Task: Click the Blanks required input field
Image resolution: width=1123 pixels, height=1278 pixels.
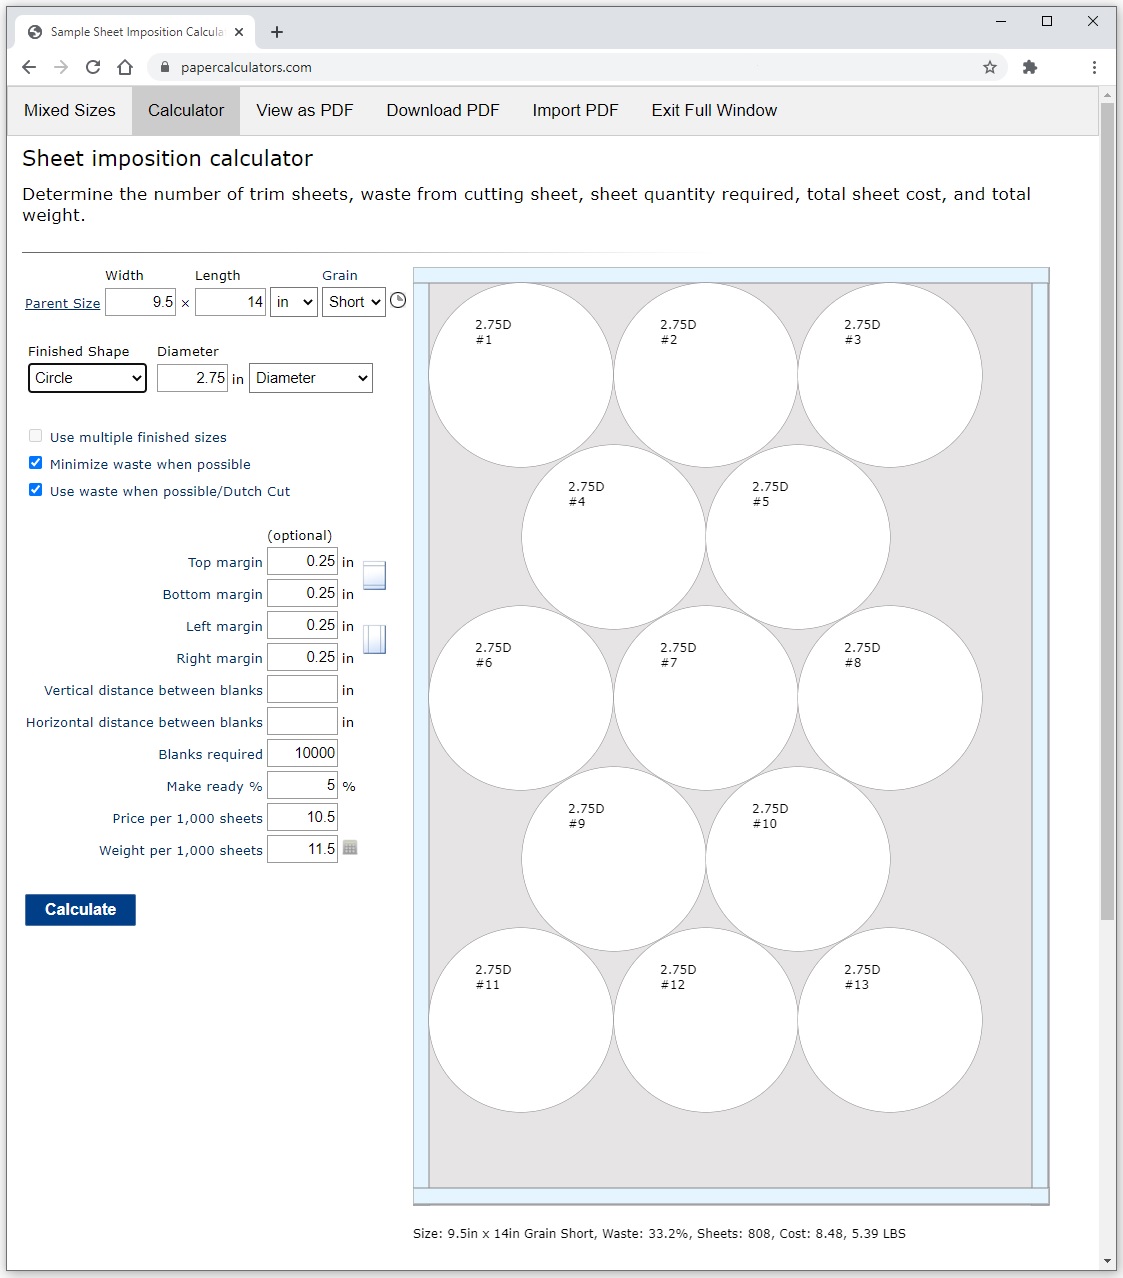Action: click(303, 753)
